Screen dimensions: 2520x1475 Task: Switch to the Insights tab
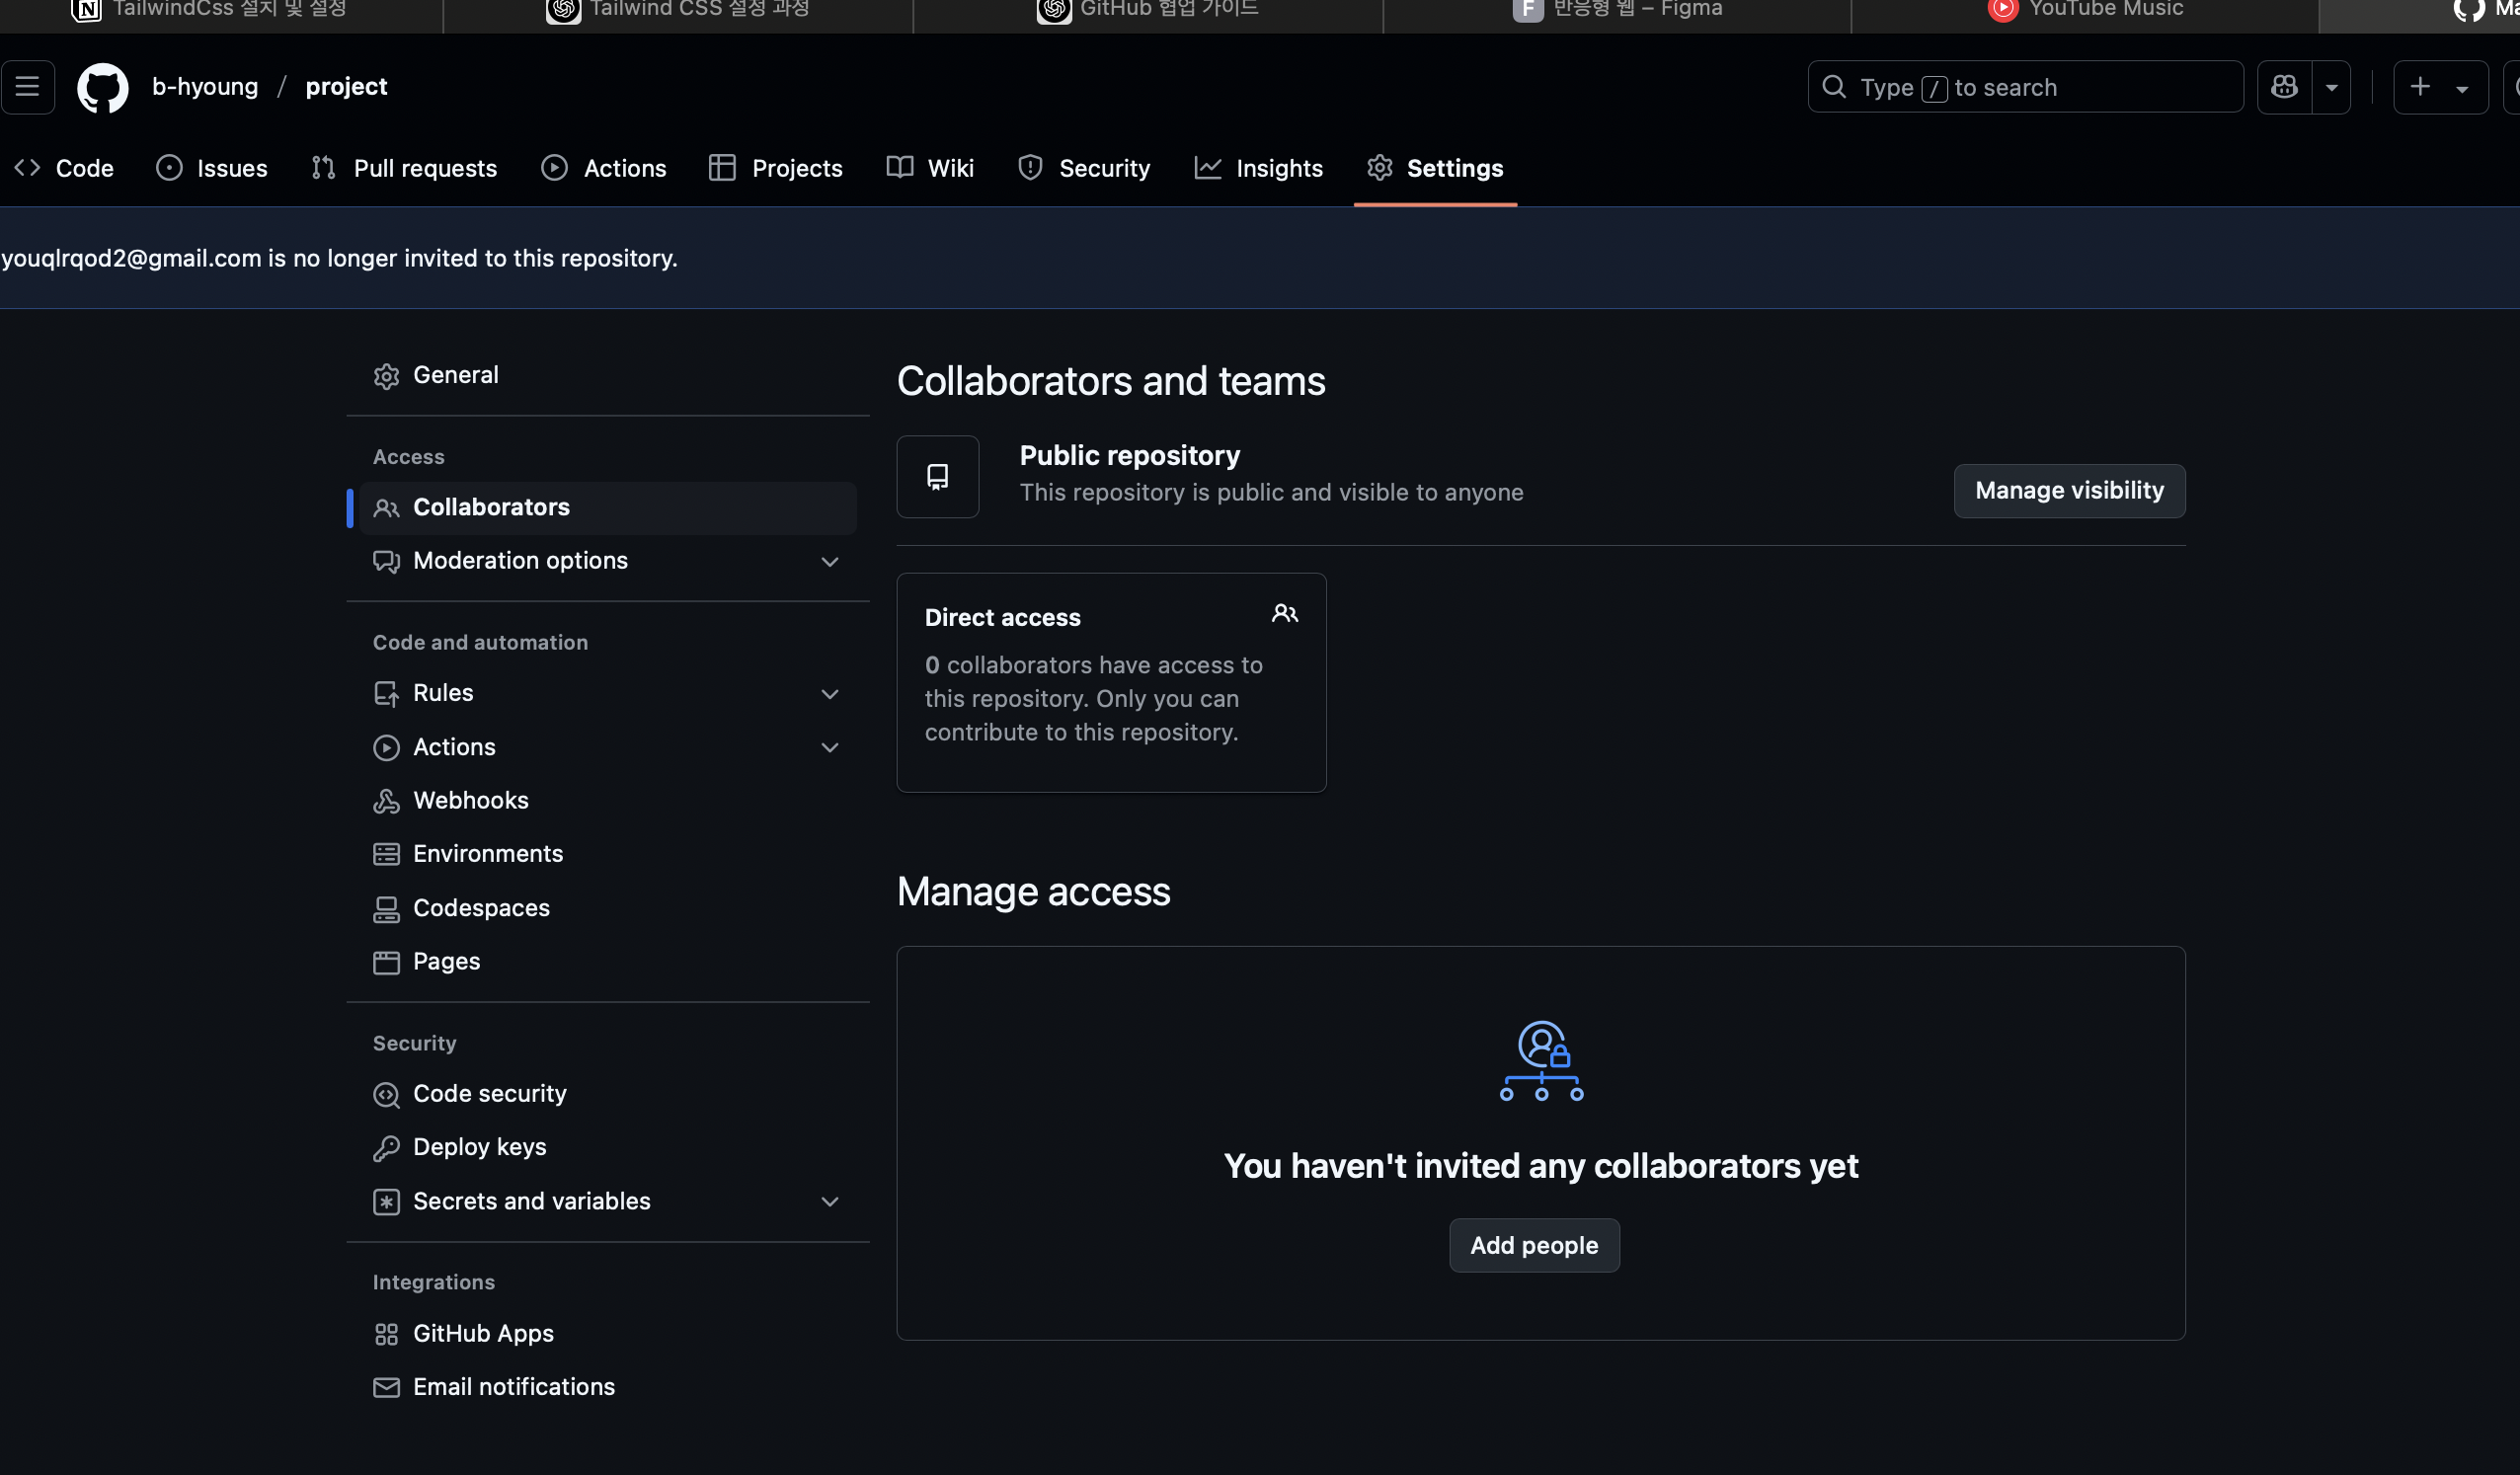[x=1259, y=168]
